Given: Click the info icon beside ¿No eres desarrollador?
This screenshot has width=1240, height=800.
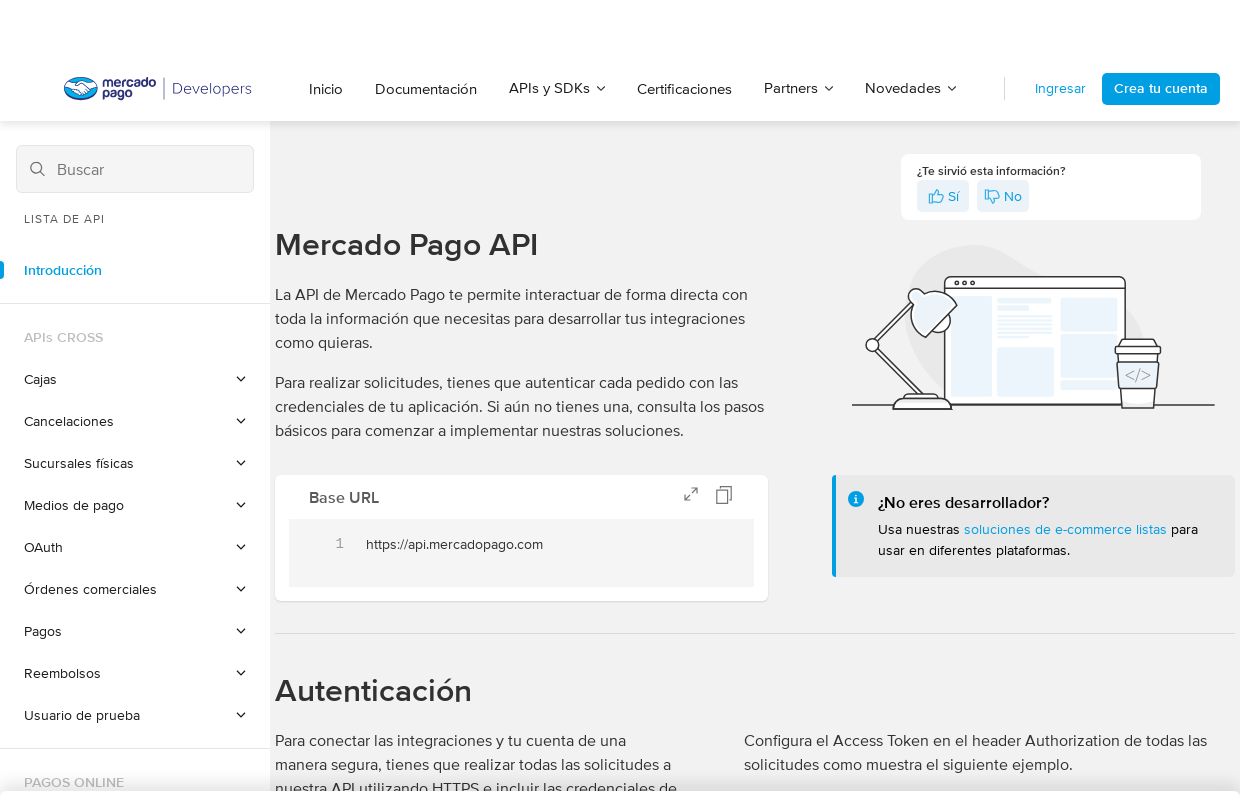Looking at the screenshot, I should 856,499.
